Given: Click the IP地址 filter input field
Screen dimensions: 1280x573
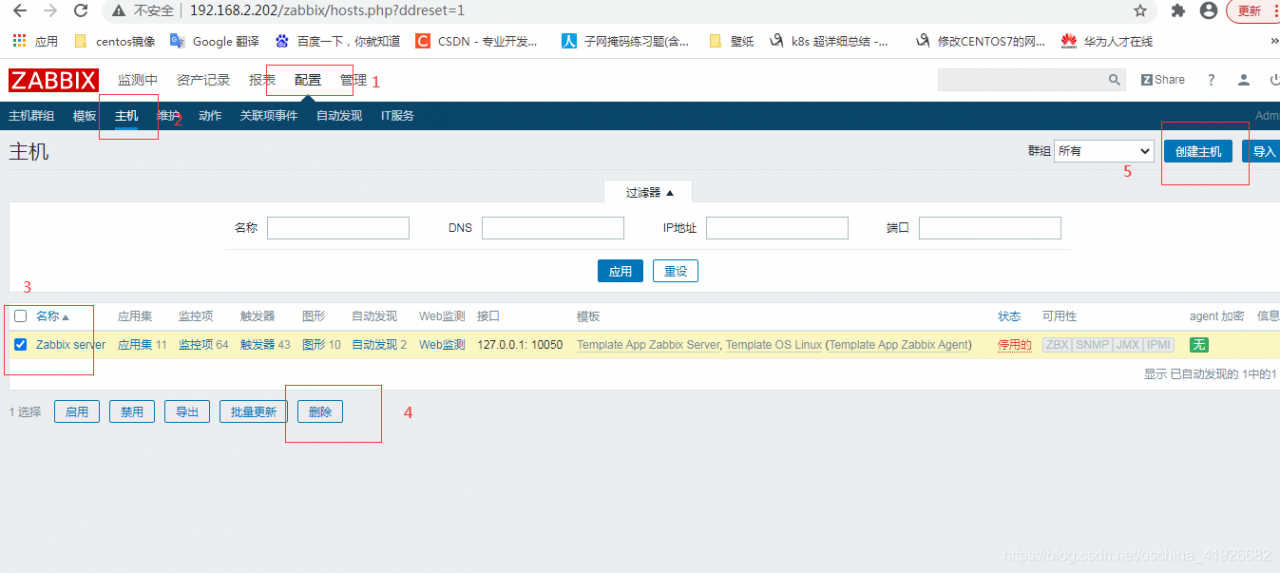Looking at the screenshot, I should click(777, 228).
